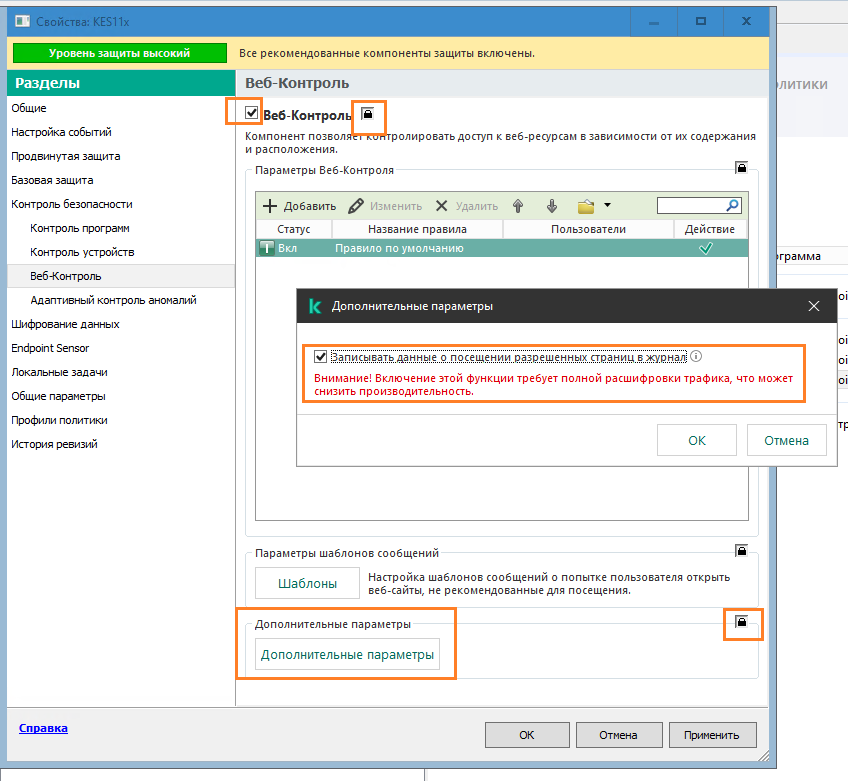
Task: Click the Уровень защиты высокий indicator
Action: (x=120, y=53)
